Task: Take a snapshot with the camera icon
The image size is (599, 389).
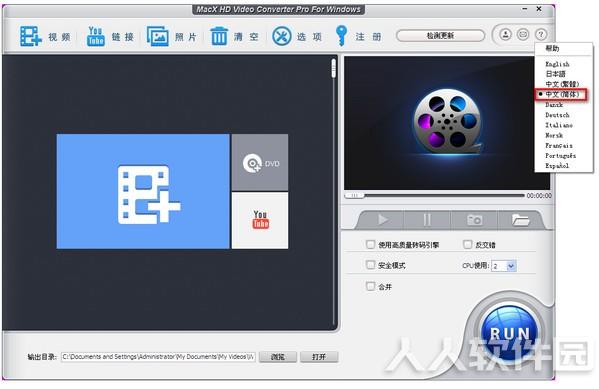Action: pos(474,220)
